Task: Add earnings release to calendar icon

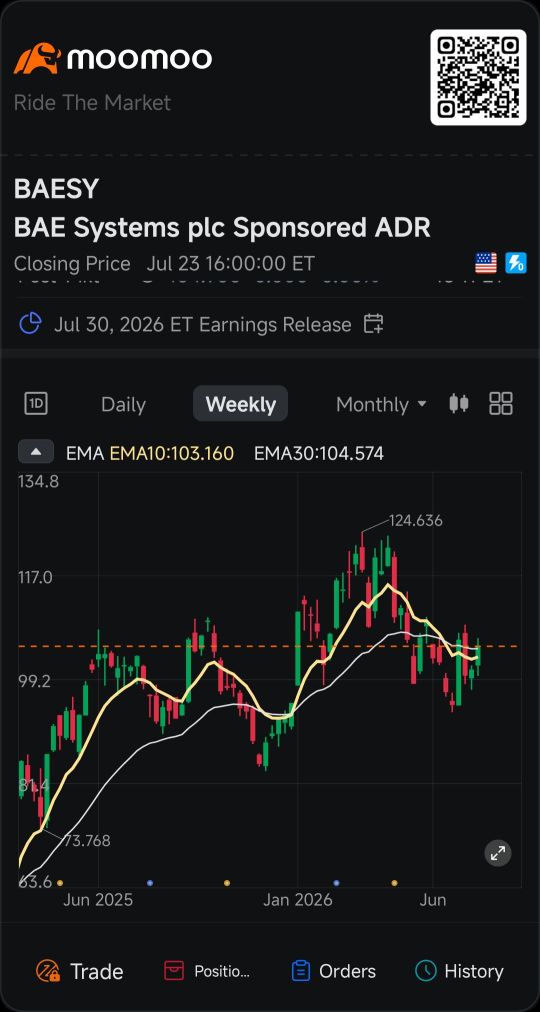Action: 374,323
